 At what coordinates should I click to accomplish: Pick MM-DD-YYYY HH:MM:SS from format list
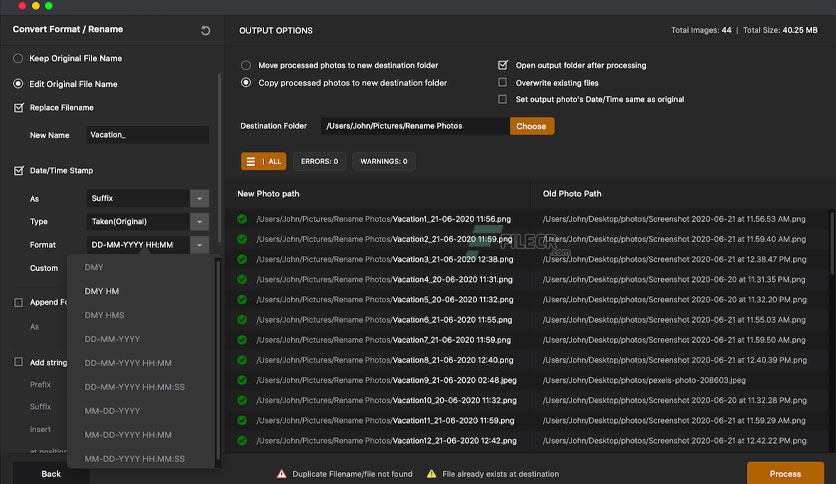(x=134, y=459)
